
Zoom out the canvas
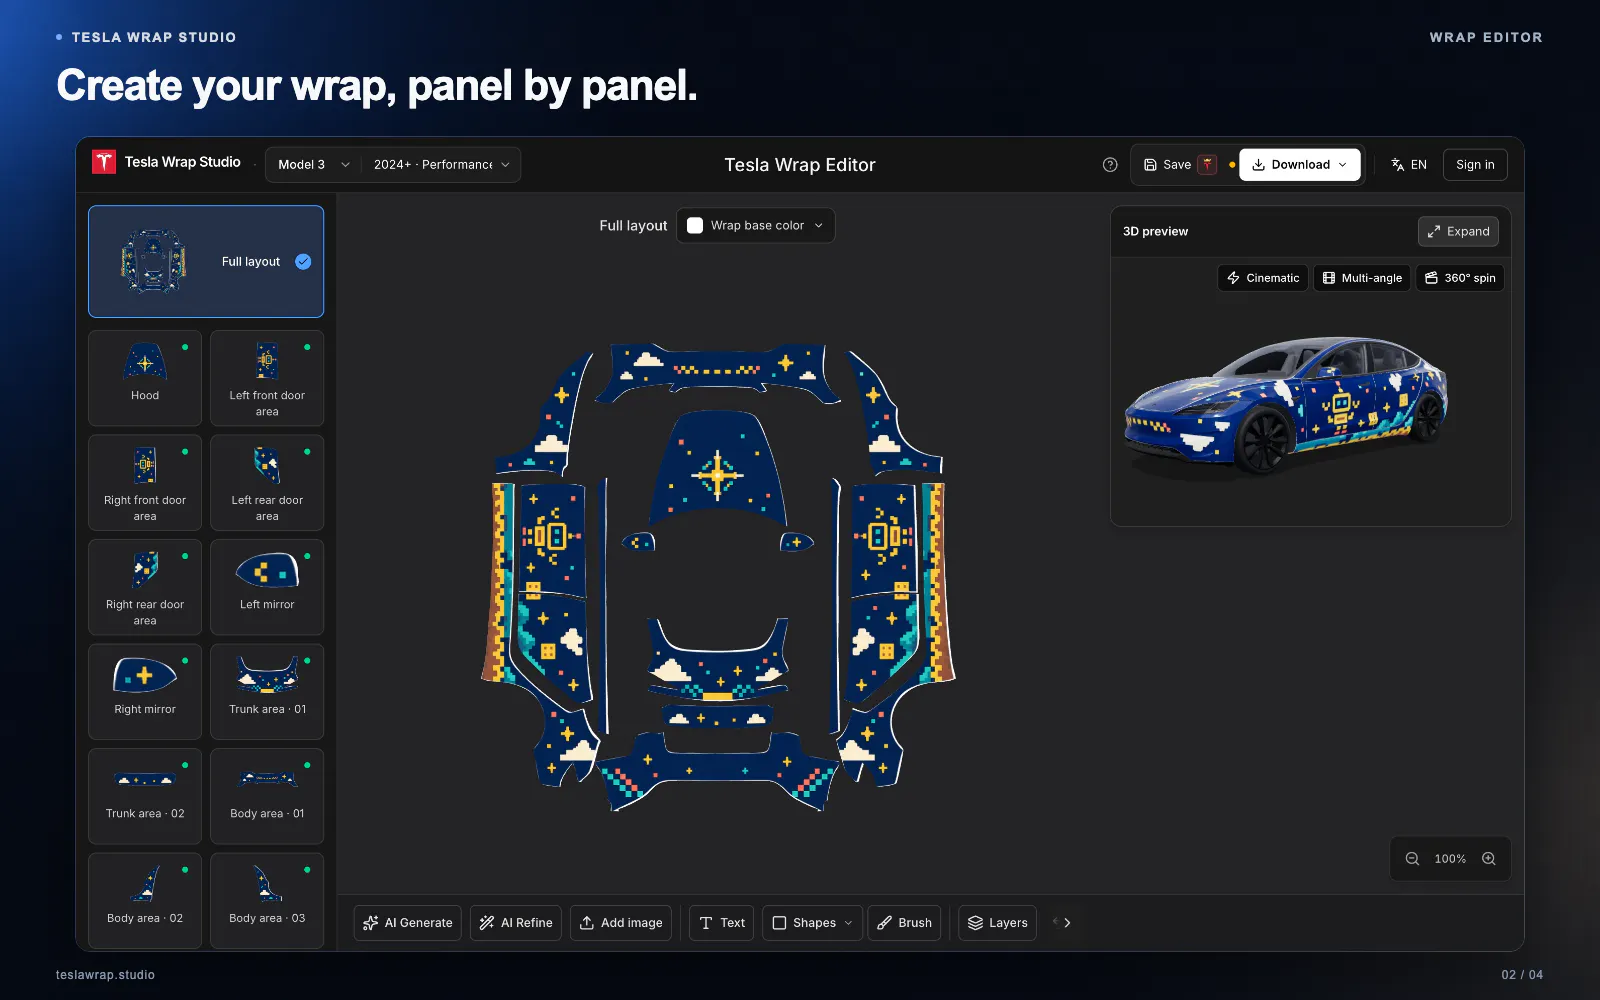pyautogui.click(x=1412, y=859)
